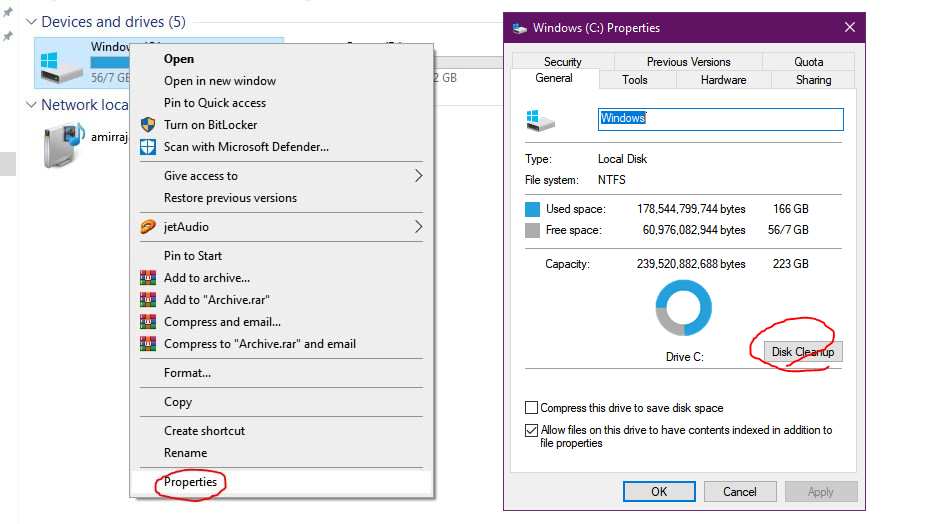Click WinRAR icon beside Compress to Archive.rar and email

[x=148, y=344]
